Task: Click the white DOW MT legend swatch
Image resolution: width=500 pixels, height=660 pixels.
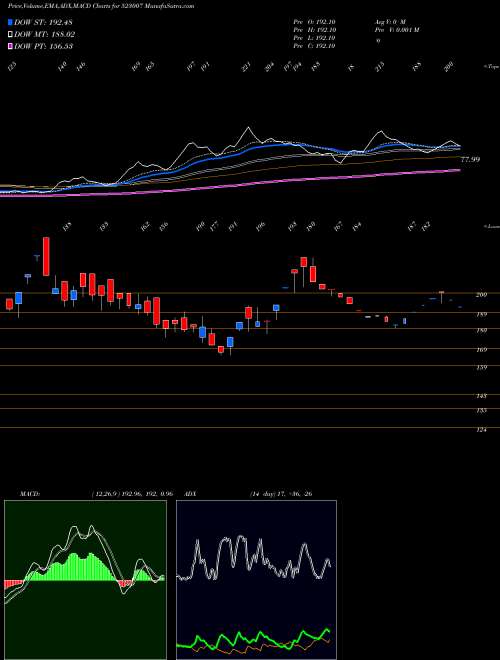Action: tap(11, 34)
